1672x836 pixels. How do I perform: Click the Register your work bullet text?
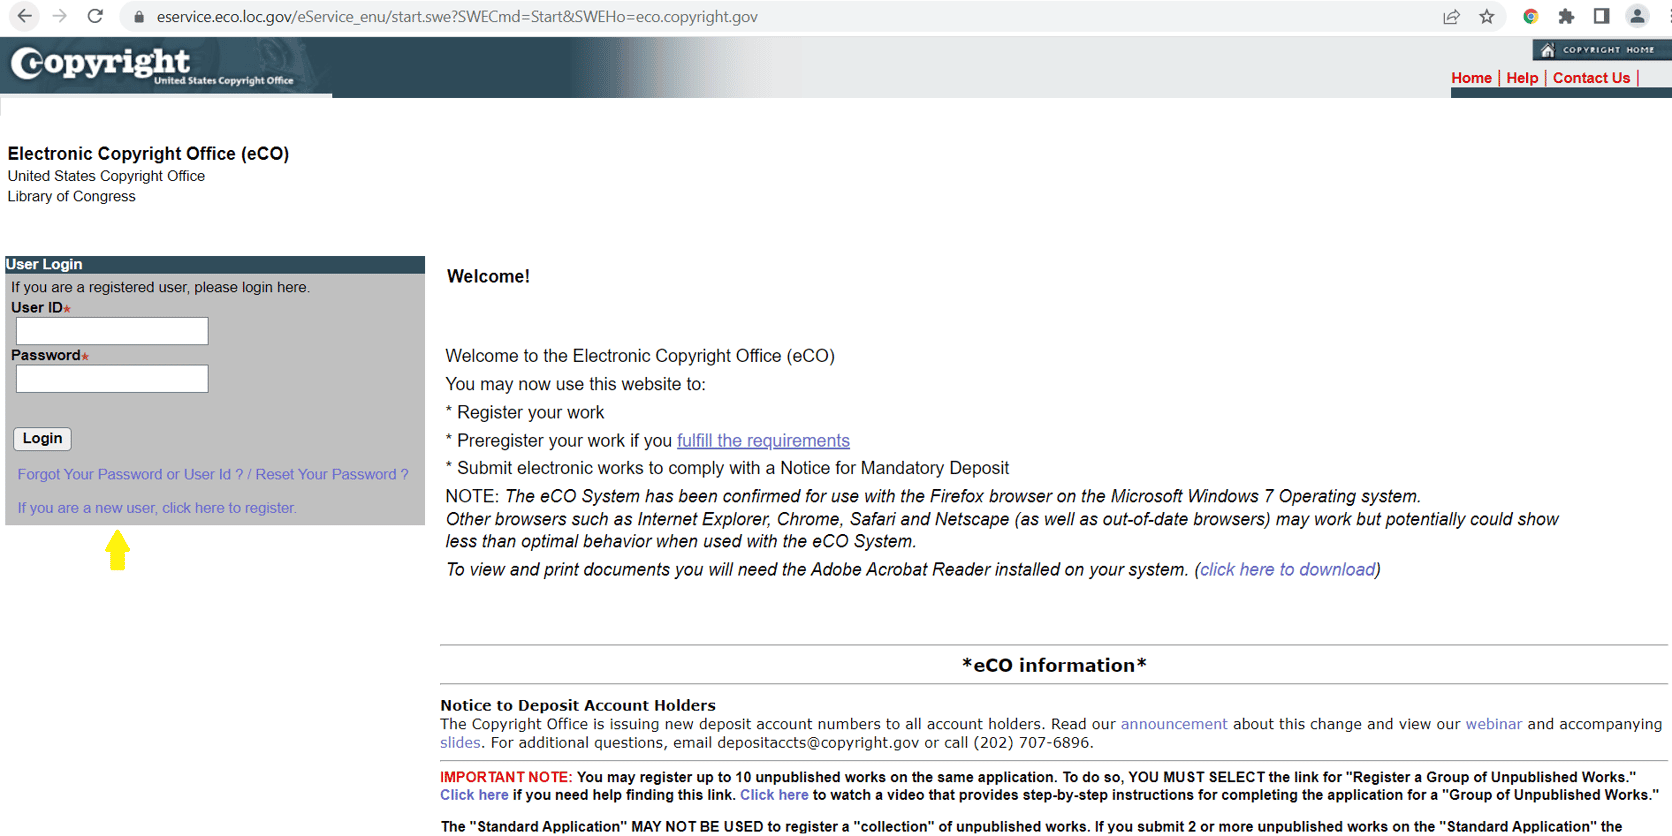(x=530, y=412)
